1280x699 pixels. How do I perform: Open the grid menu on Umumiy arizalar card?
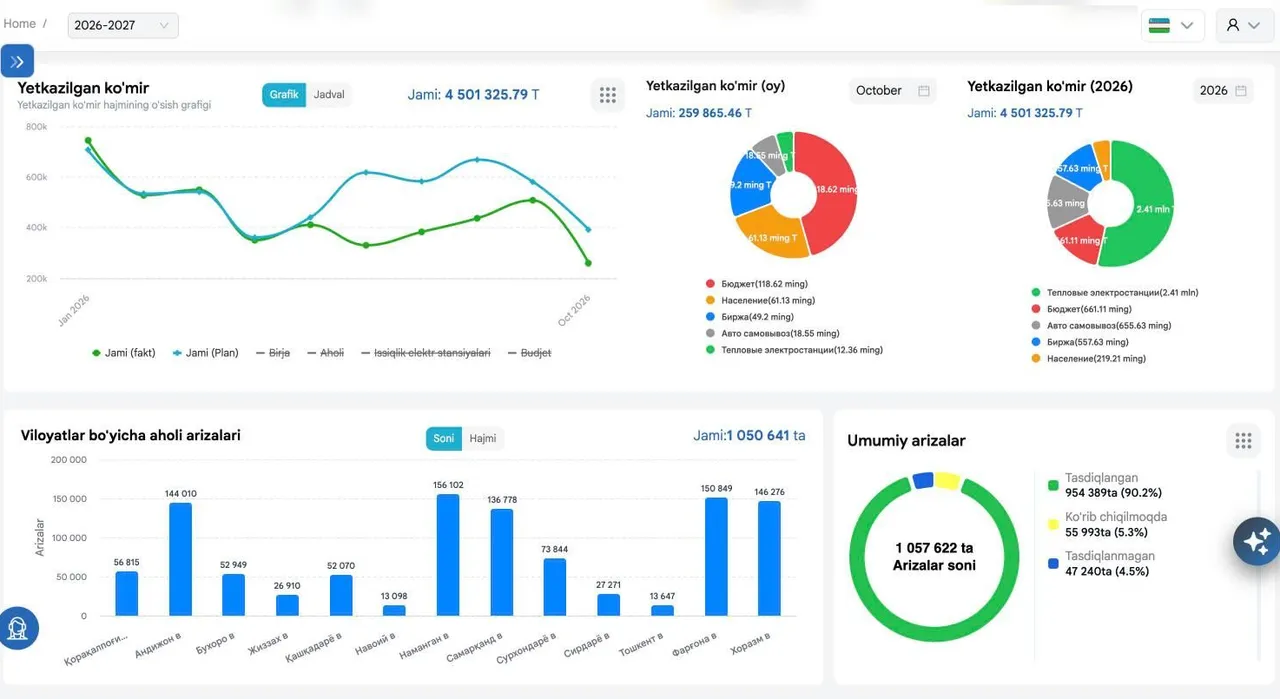coord(1243,441)
